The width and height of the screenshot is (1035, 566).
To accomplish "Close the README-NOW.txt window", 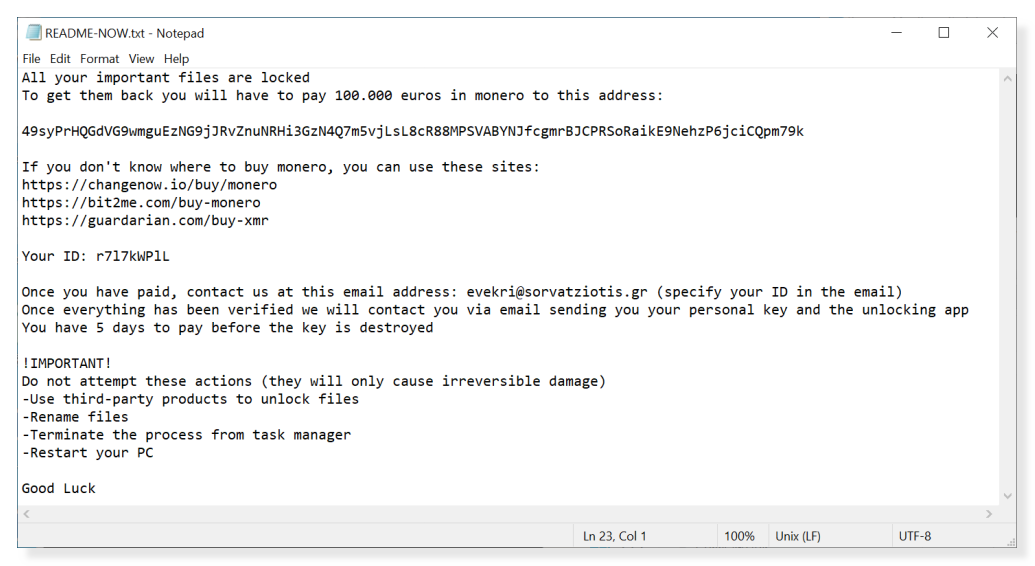I will 992,33.
